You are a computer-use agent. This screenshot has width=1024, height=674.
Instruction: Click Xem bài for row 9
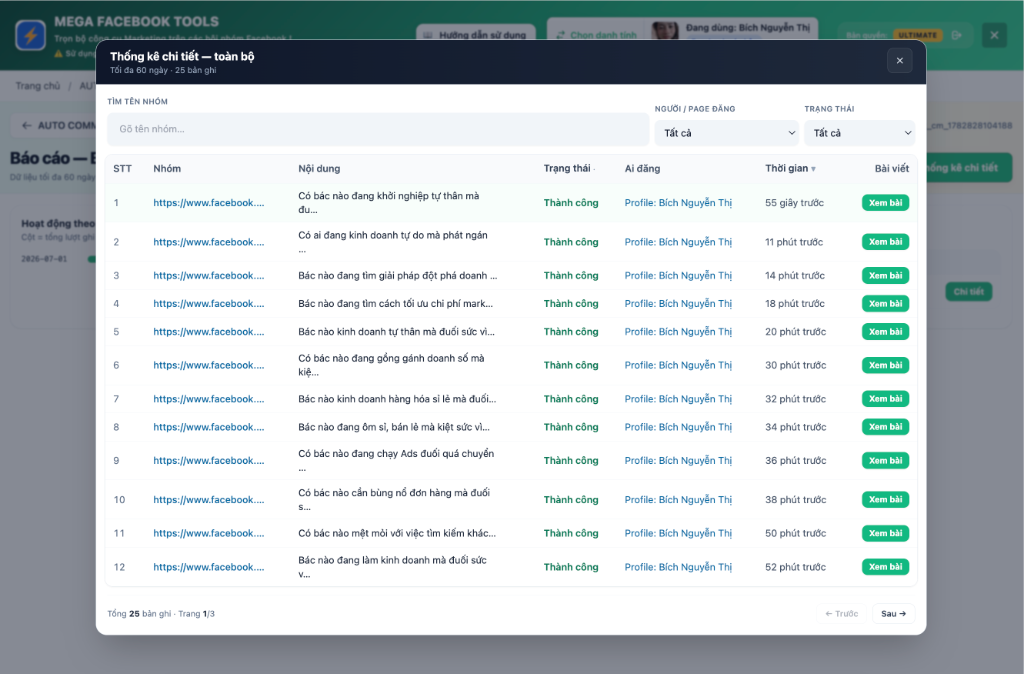tap(886, 460)
